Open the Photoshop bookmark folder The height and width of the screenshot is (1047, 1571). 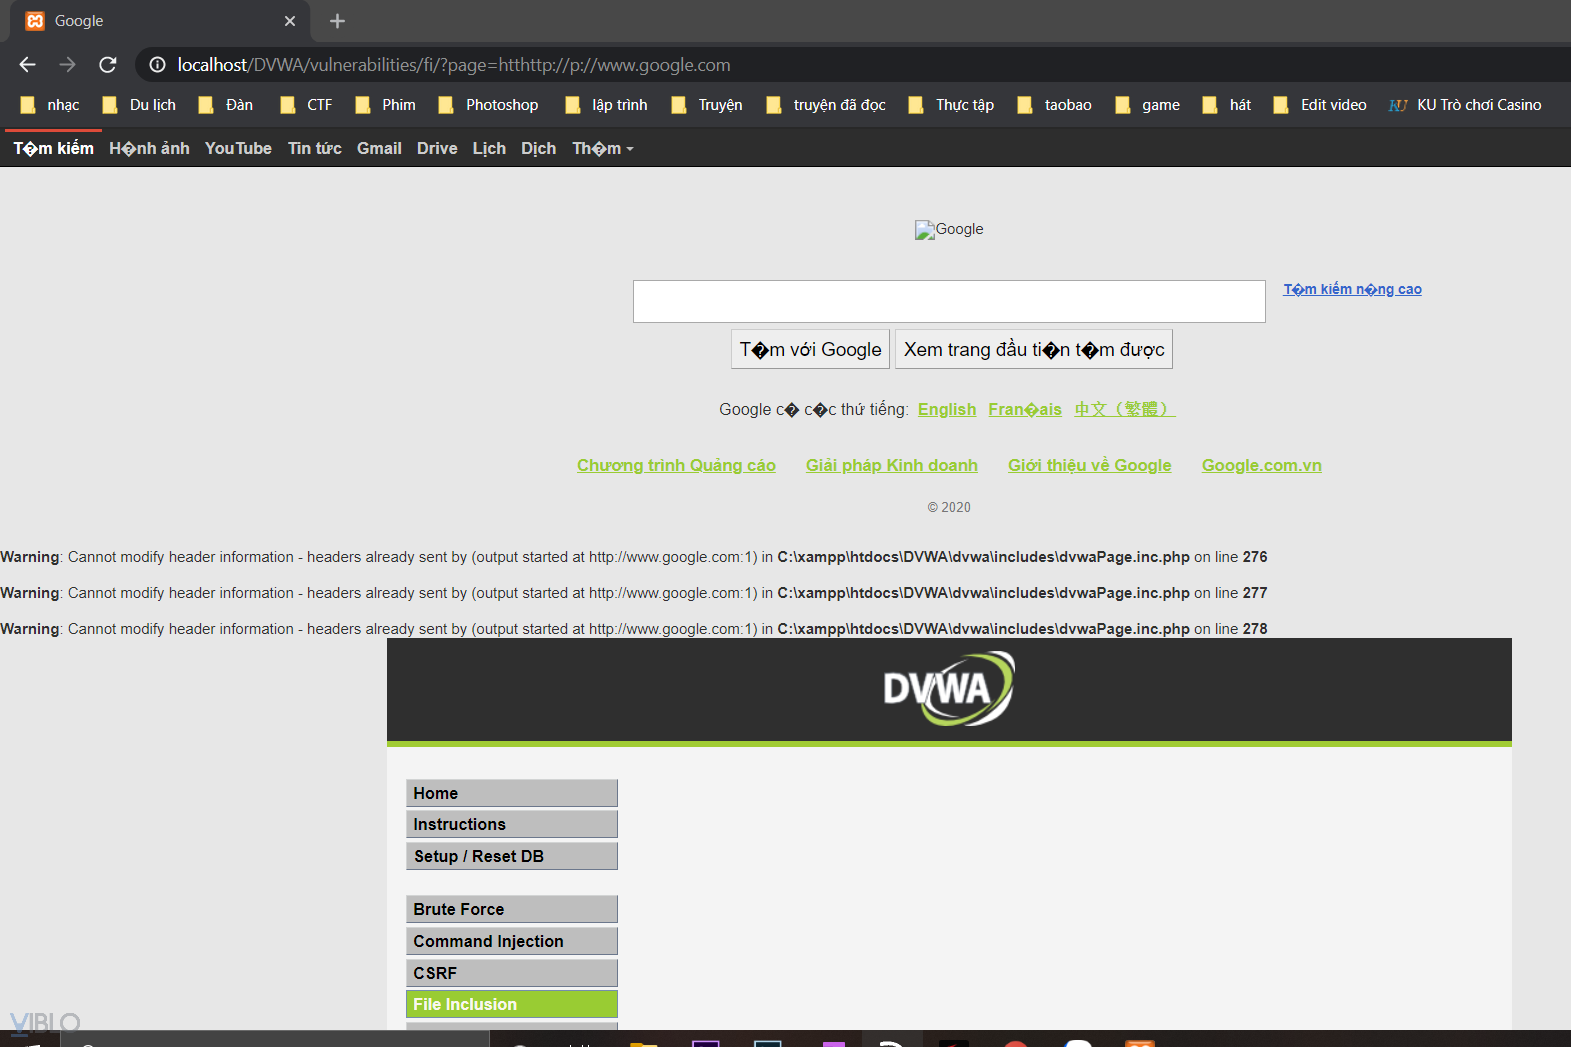(x=488, y=105)
